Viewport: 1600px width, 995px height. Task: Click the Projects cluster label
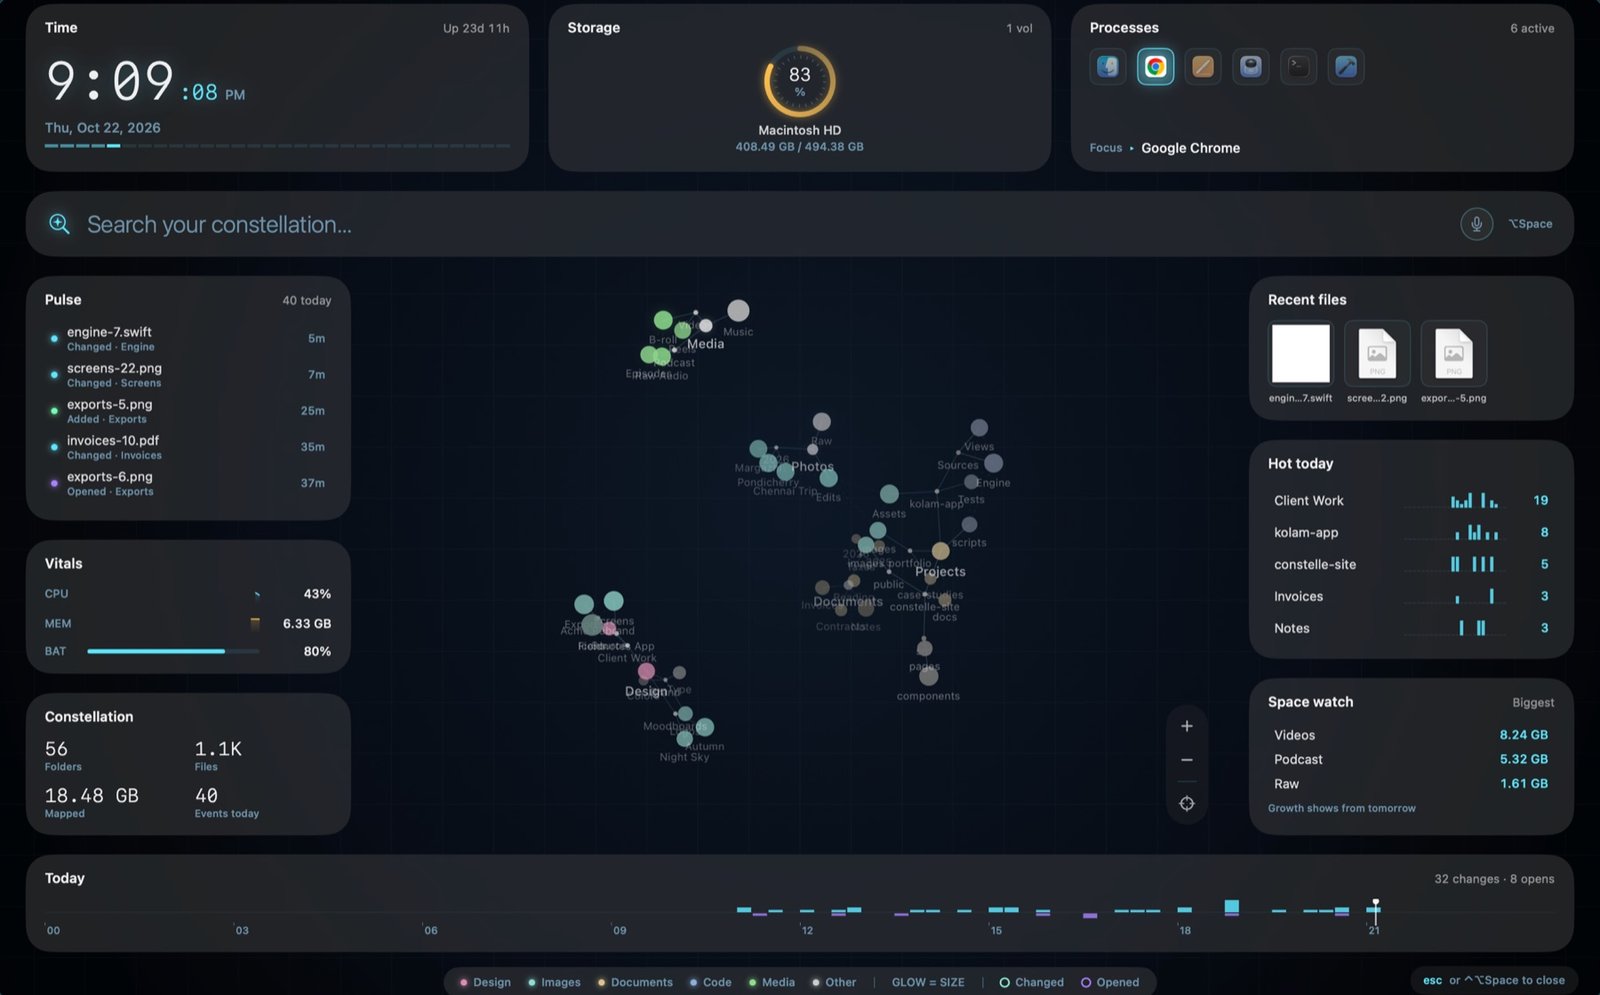[x=940, y=572]
